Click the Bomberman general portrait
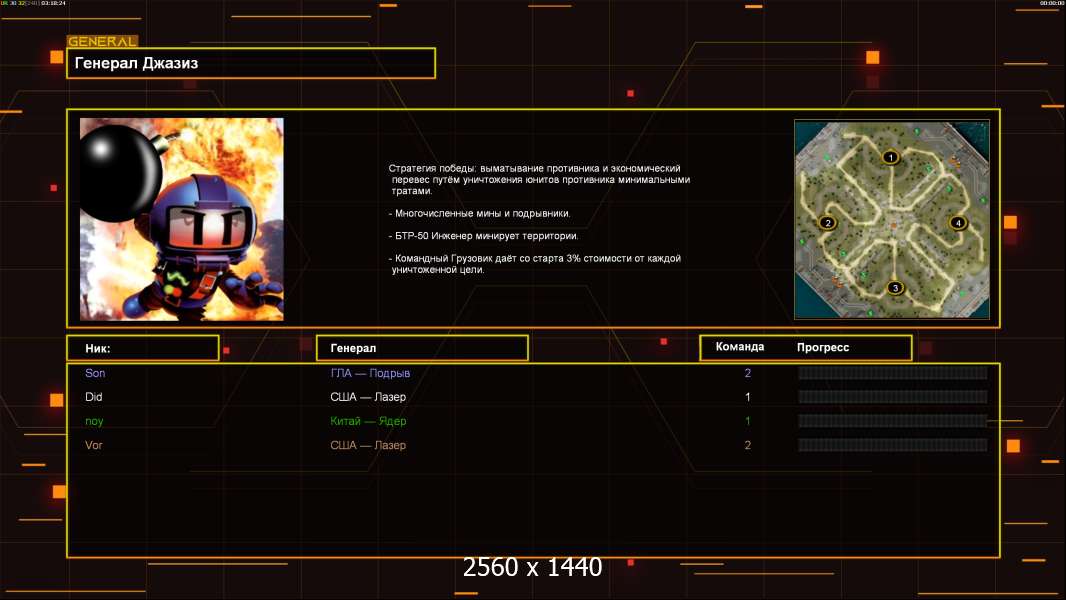This screenshot has width=1066, height=600. [182, 219]
